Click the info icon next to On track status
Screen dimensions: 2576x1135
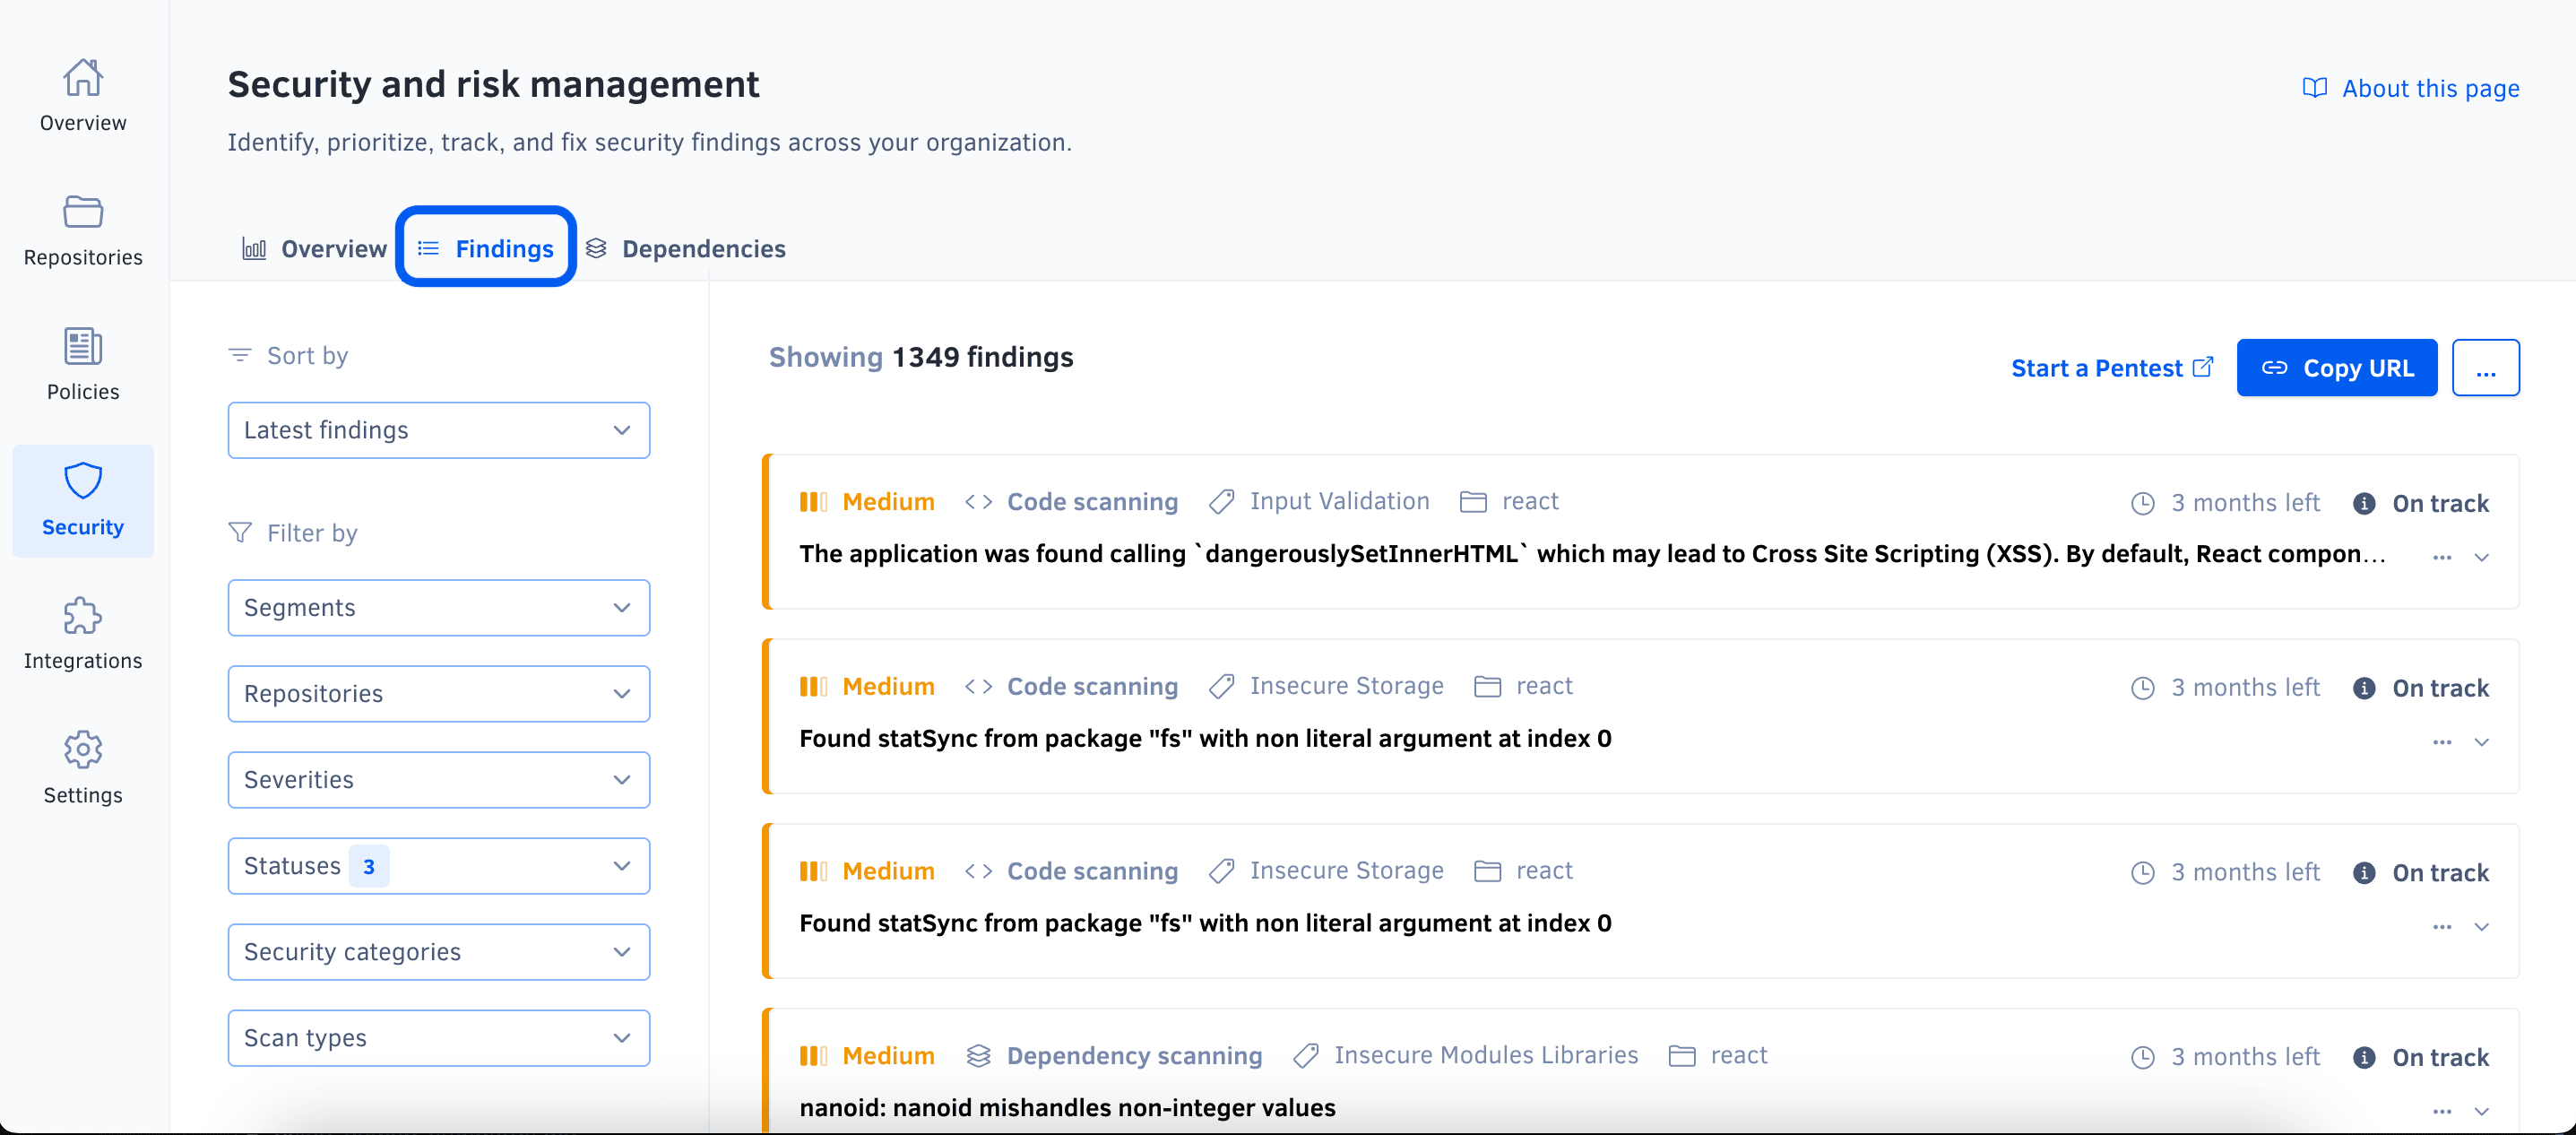click(2364, 503)
